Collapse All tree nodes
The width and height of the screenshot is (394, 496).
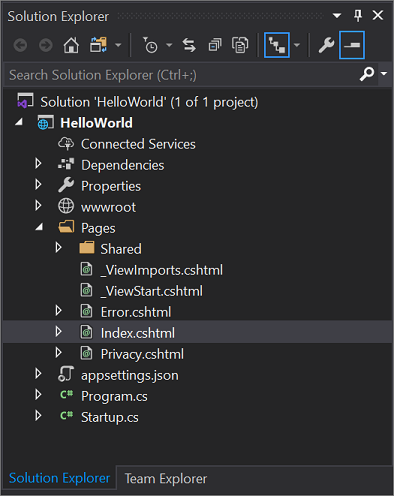pyautogui.click(x=215, y=45)
